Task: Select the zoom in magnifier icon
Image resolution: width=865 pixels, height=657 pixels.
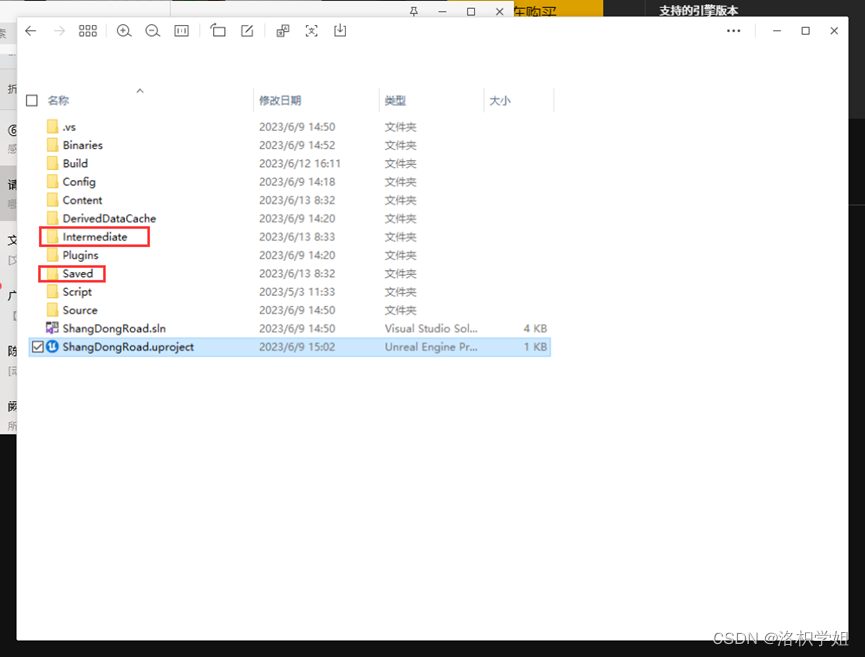Action: pyautogui.click(x=124, y=31)
